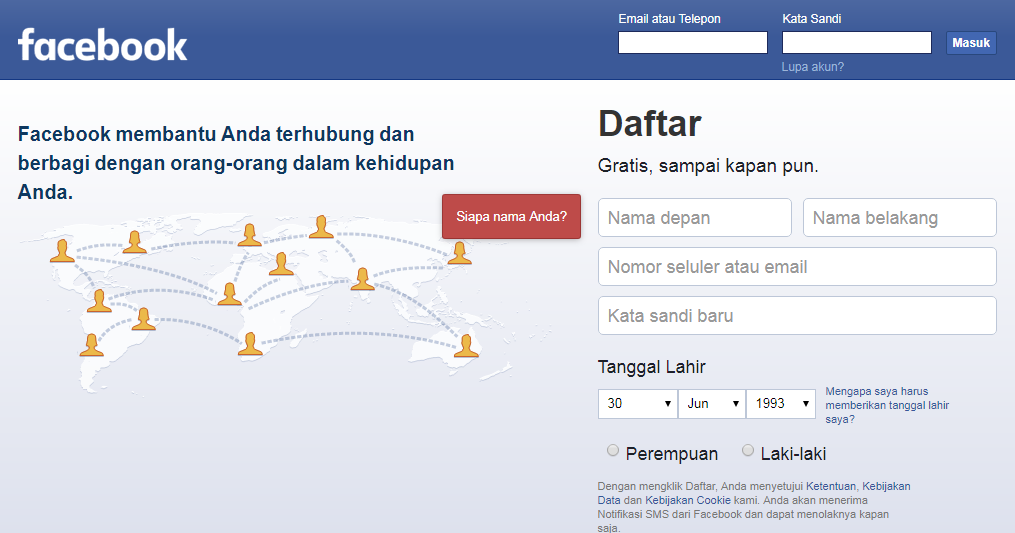Open the birth year dropdown showing 1993
The width and height of the screenshot is (1015, 533).
(781, 403)
